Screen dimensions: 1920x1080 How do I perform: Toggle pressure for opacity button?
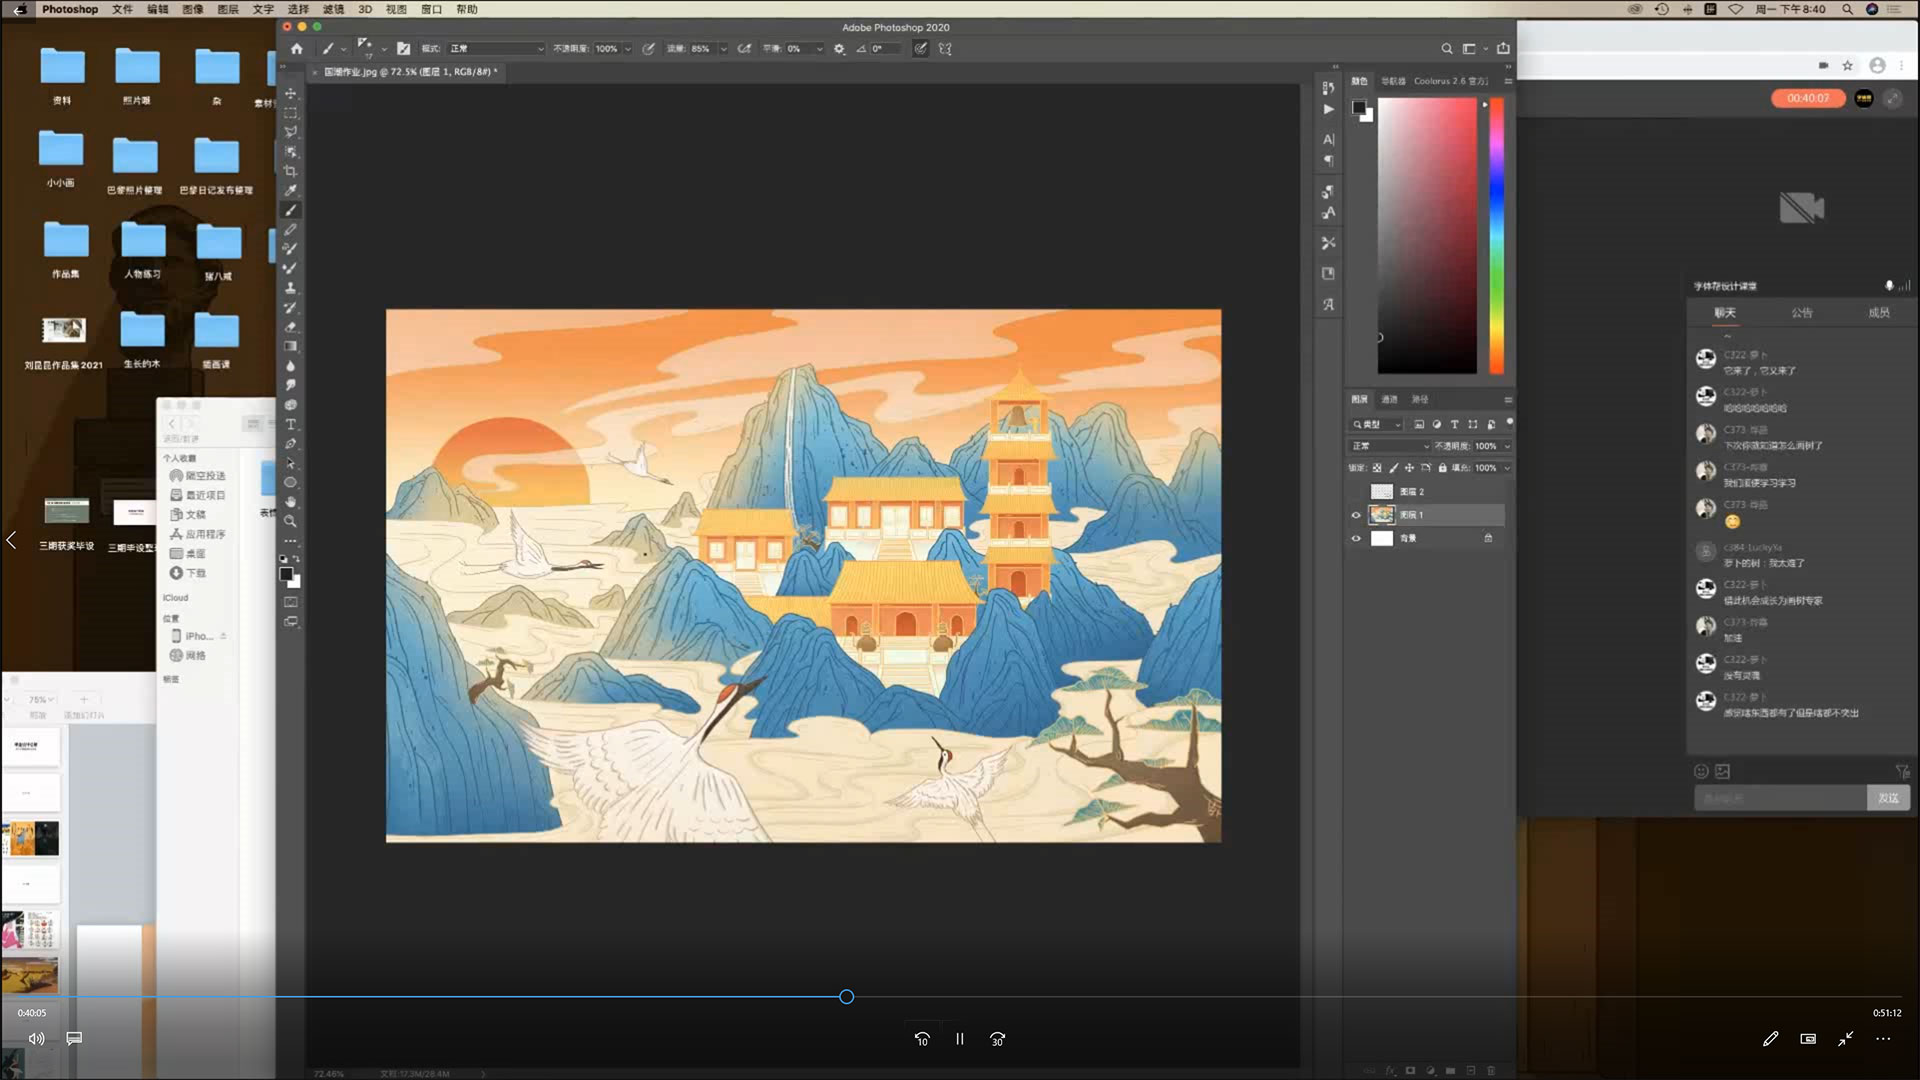[x=649, y=48]
